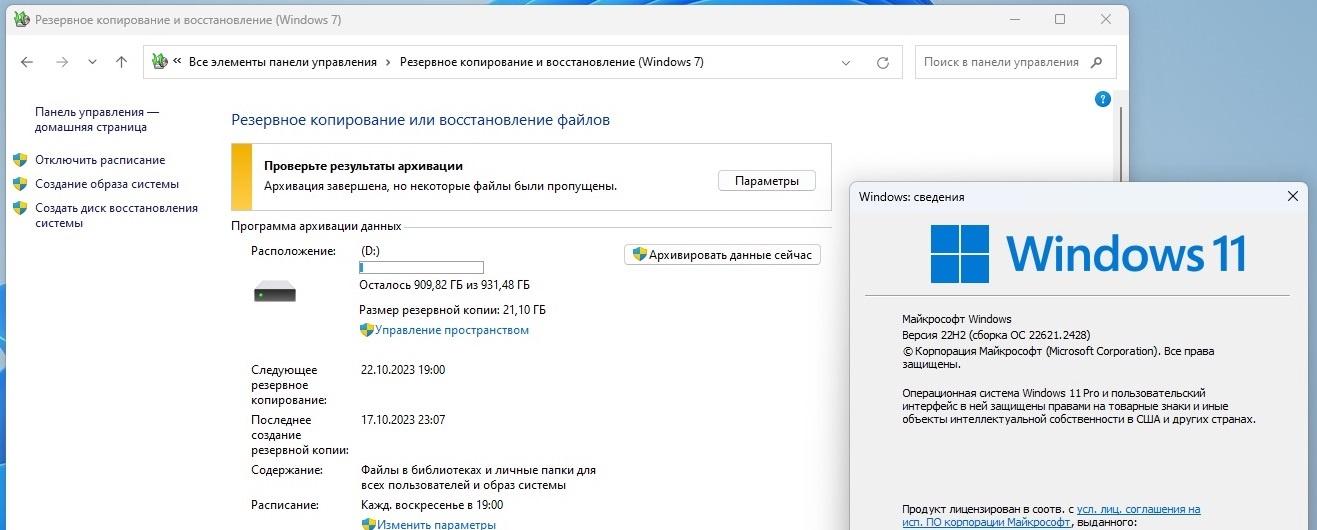1317x530 pixels.
Task: Click Изменить параметры link
Action: pos(436,524)
